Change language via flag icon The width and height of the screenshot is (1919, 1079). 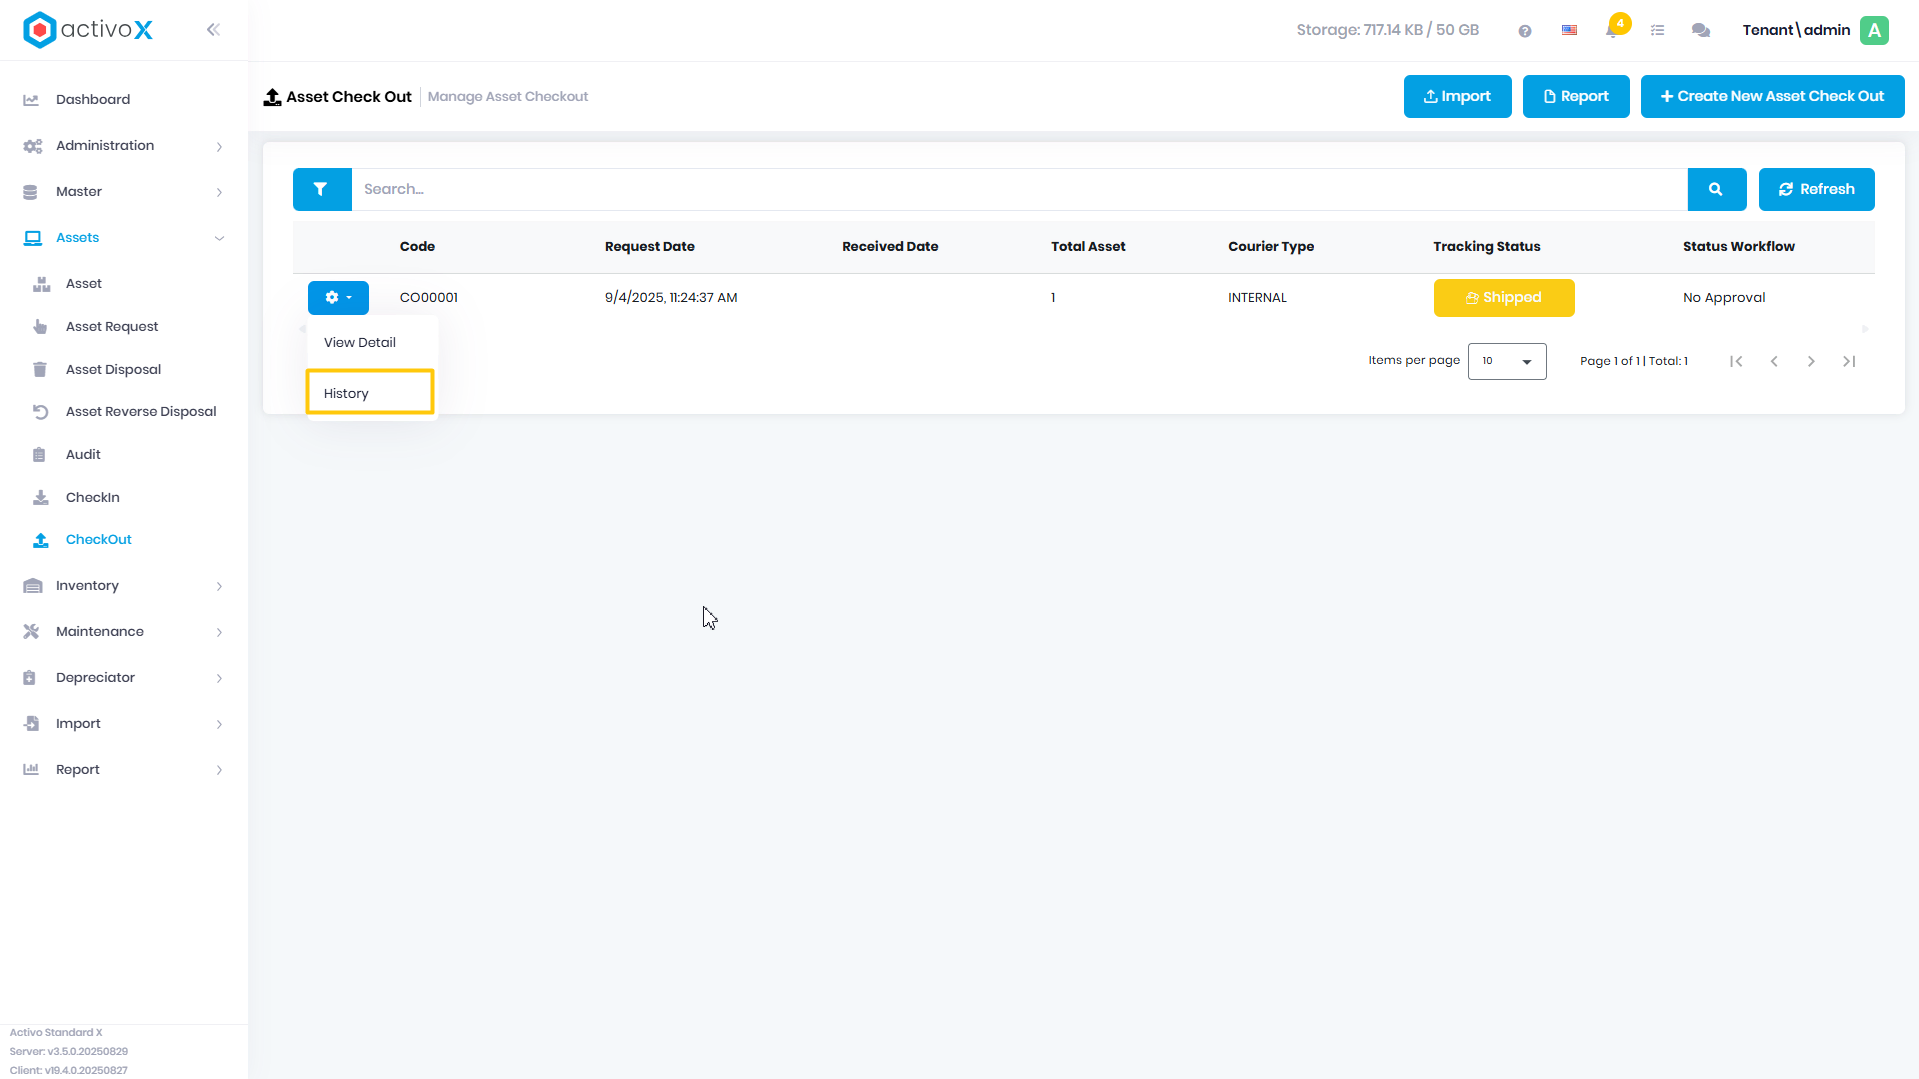(x=1569, y=30)
